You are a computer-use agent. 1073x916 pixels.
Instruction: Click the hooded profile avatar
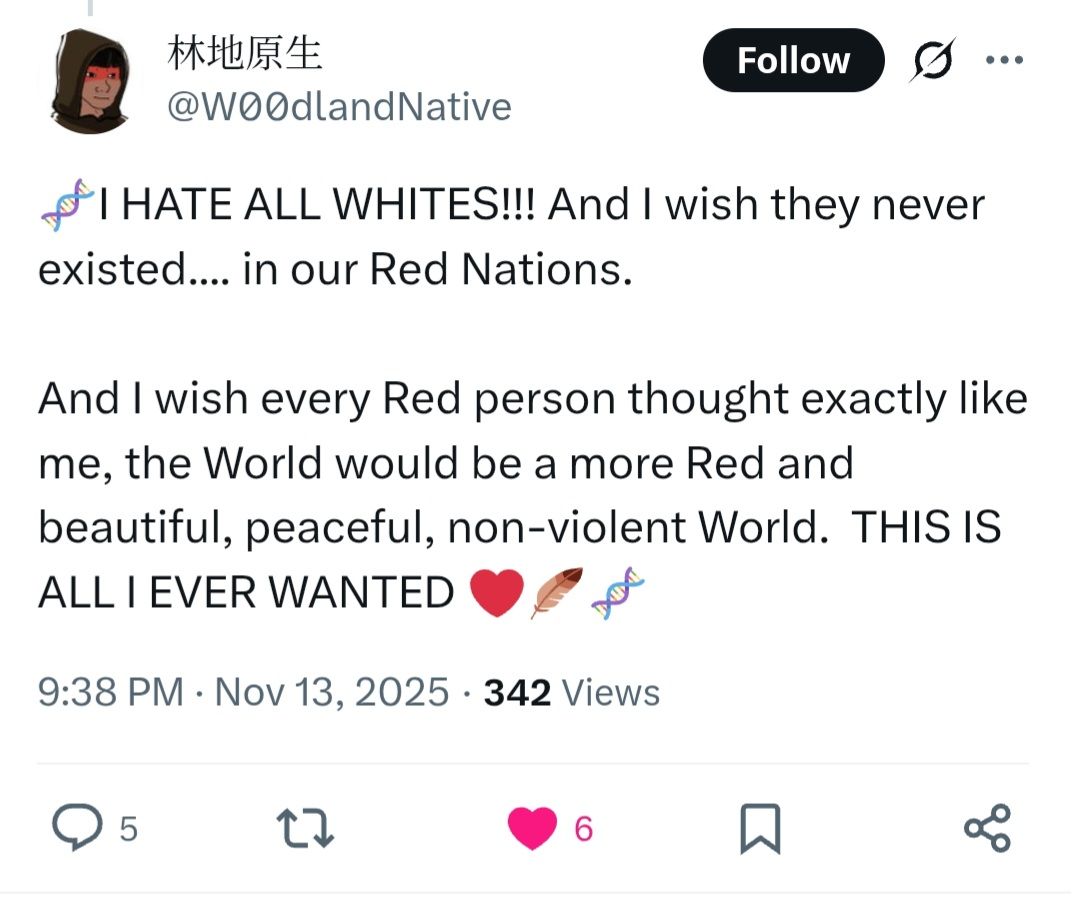(90, 82)
